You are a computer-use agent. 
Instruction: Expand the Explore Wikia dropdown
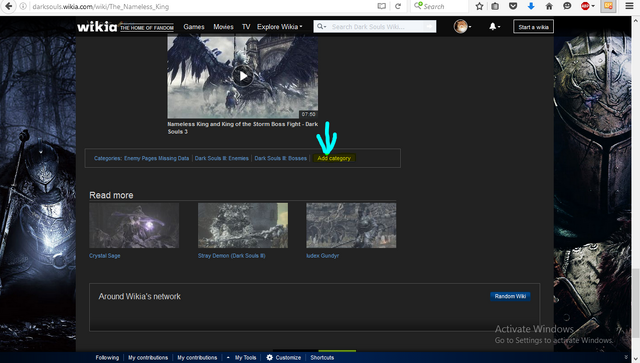(280, 27)
